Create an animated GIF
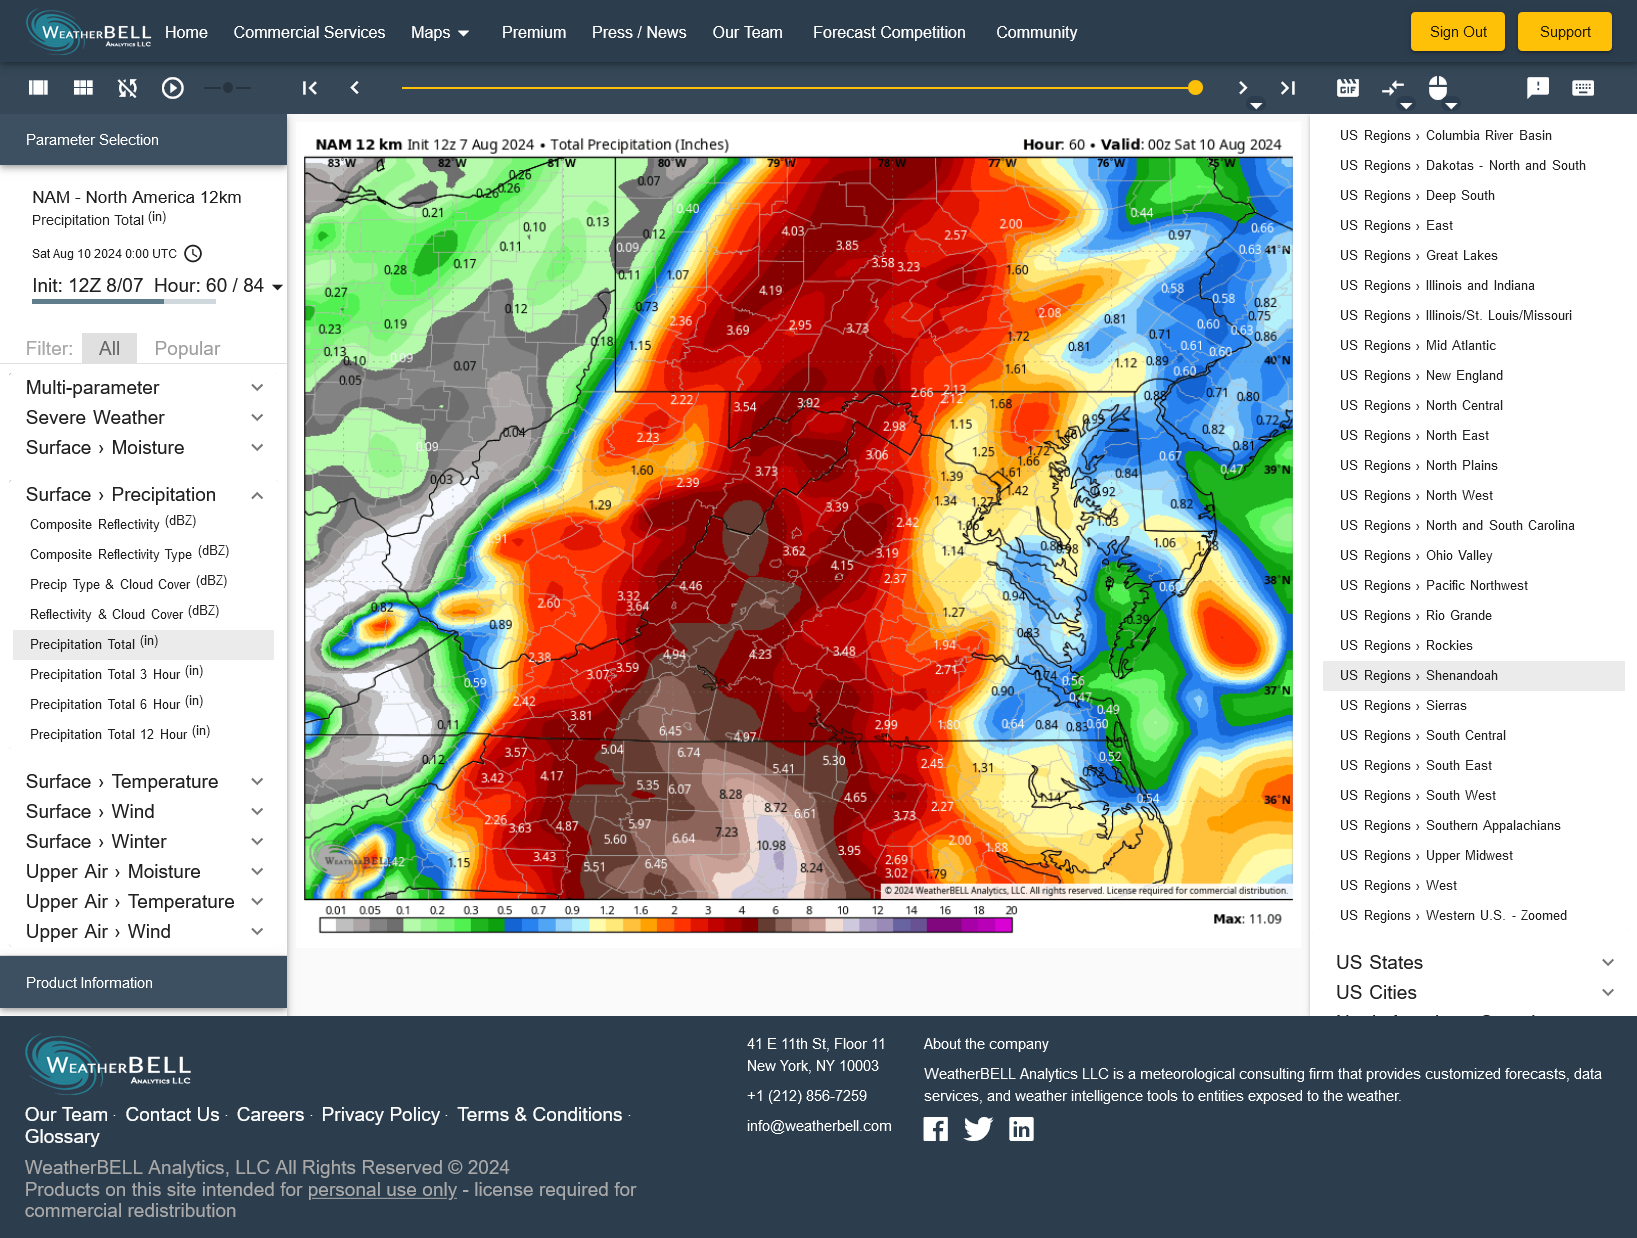Viewport: 1637px width, 1238px height. [1348, 88]
